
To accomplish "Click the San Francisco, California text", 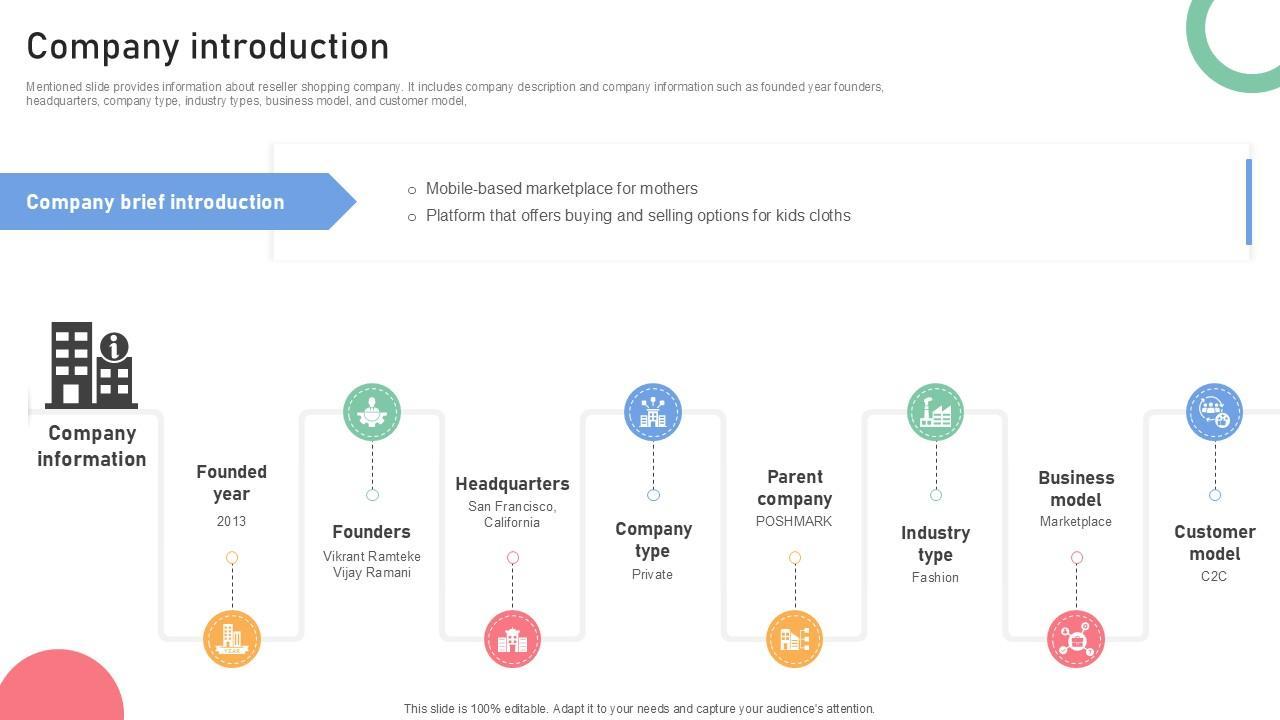I will [x=512, y=514].
